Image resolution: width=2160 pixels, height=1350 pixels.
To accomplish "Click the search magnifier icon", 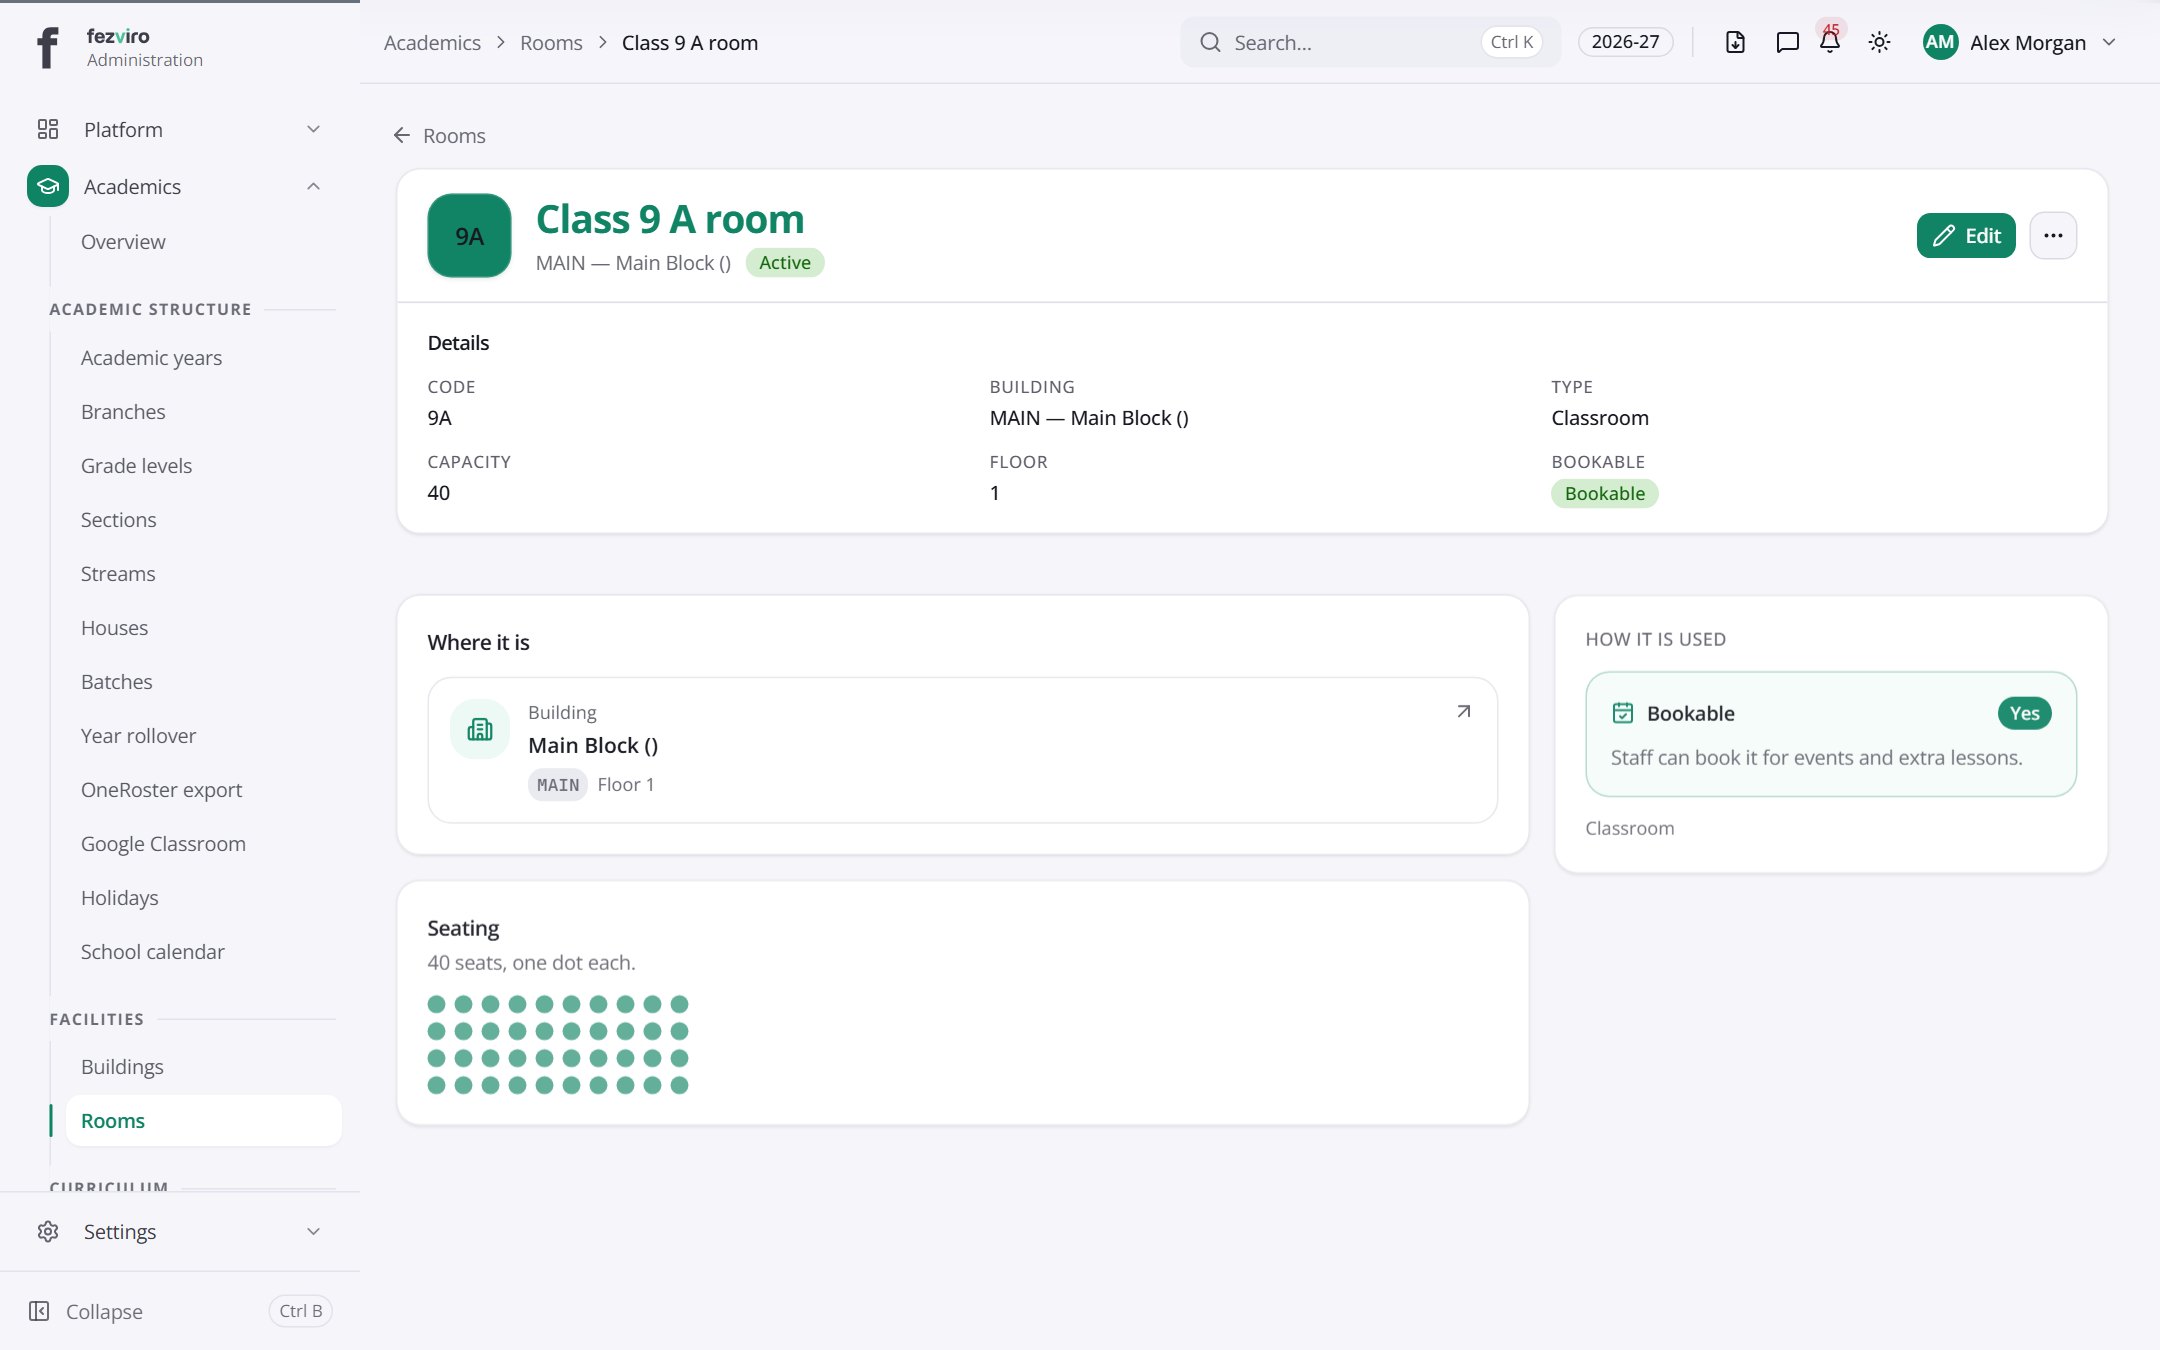I will pos(1210,42).
